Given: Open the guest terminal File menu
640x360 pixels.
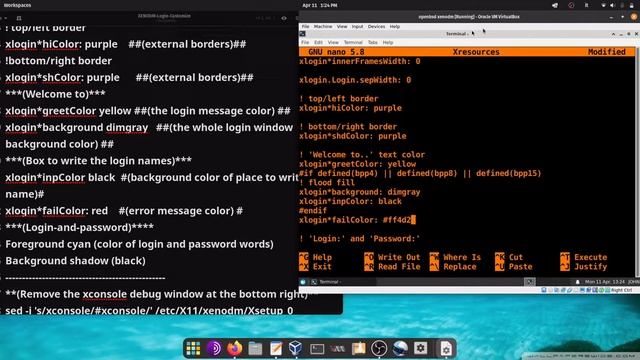Looking at the screenshot, I should (x=305, y=42).
